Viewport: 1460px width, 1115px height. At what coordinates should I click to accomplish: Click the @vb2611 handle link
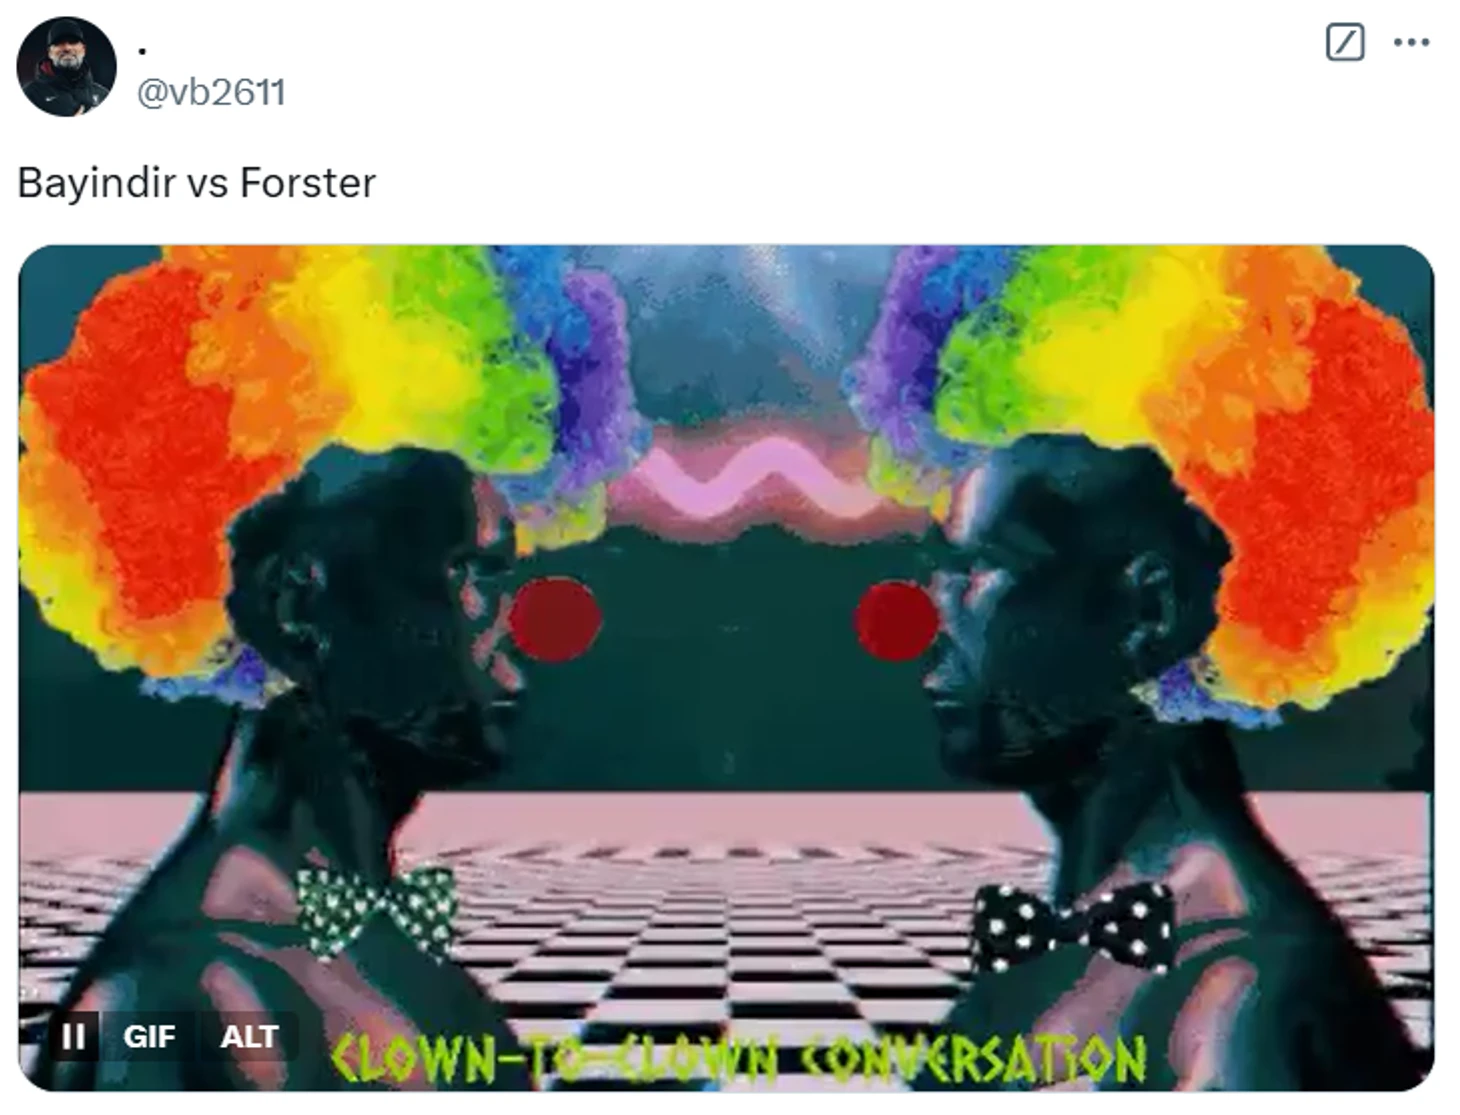[211, 92]
